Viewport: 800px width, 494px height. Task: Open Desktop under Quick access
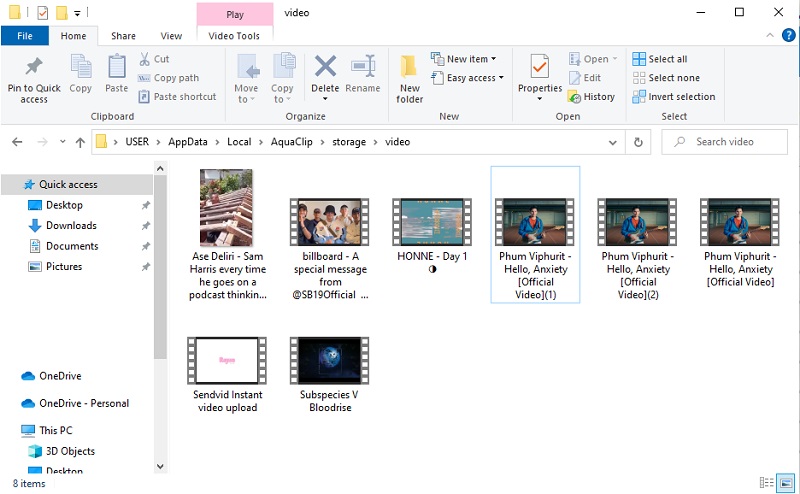tap(64, 205)
